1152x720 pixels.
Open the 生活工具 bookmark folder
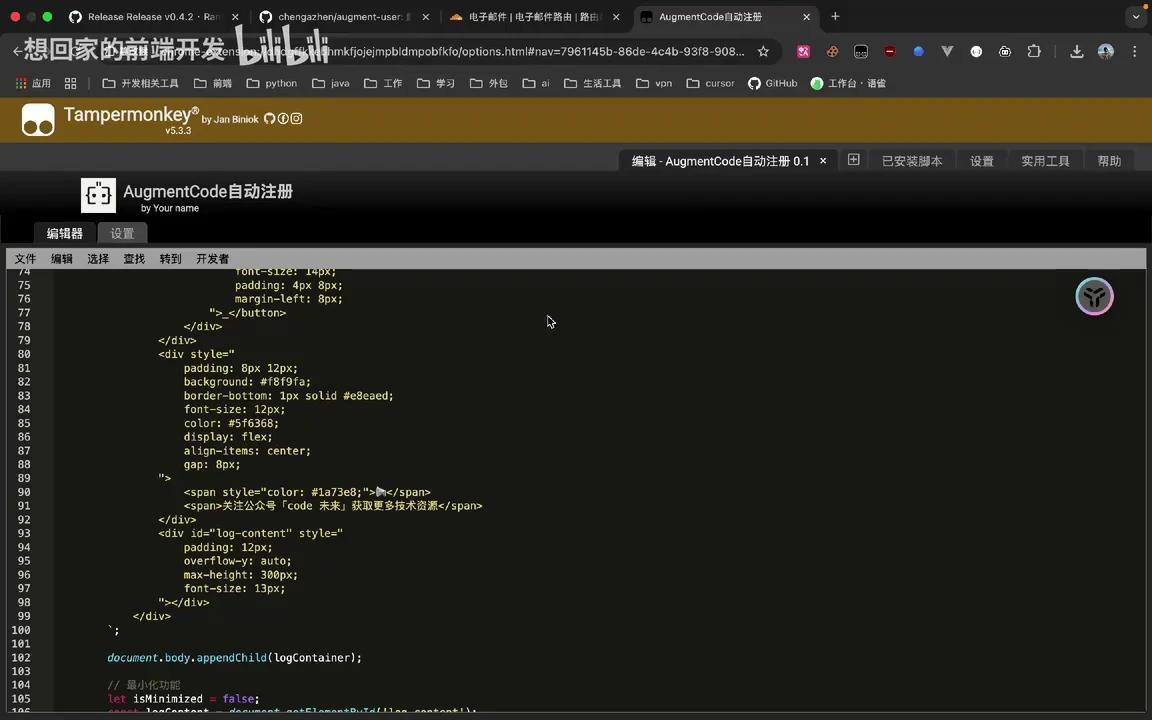(x=593, y=83)
